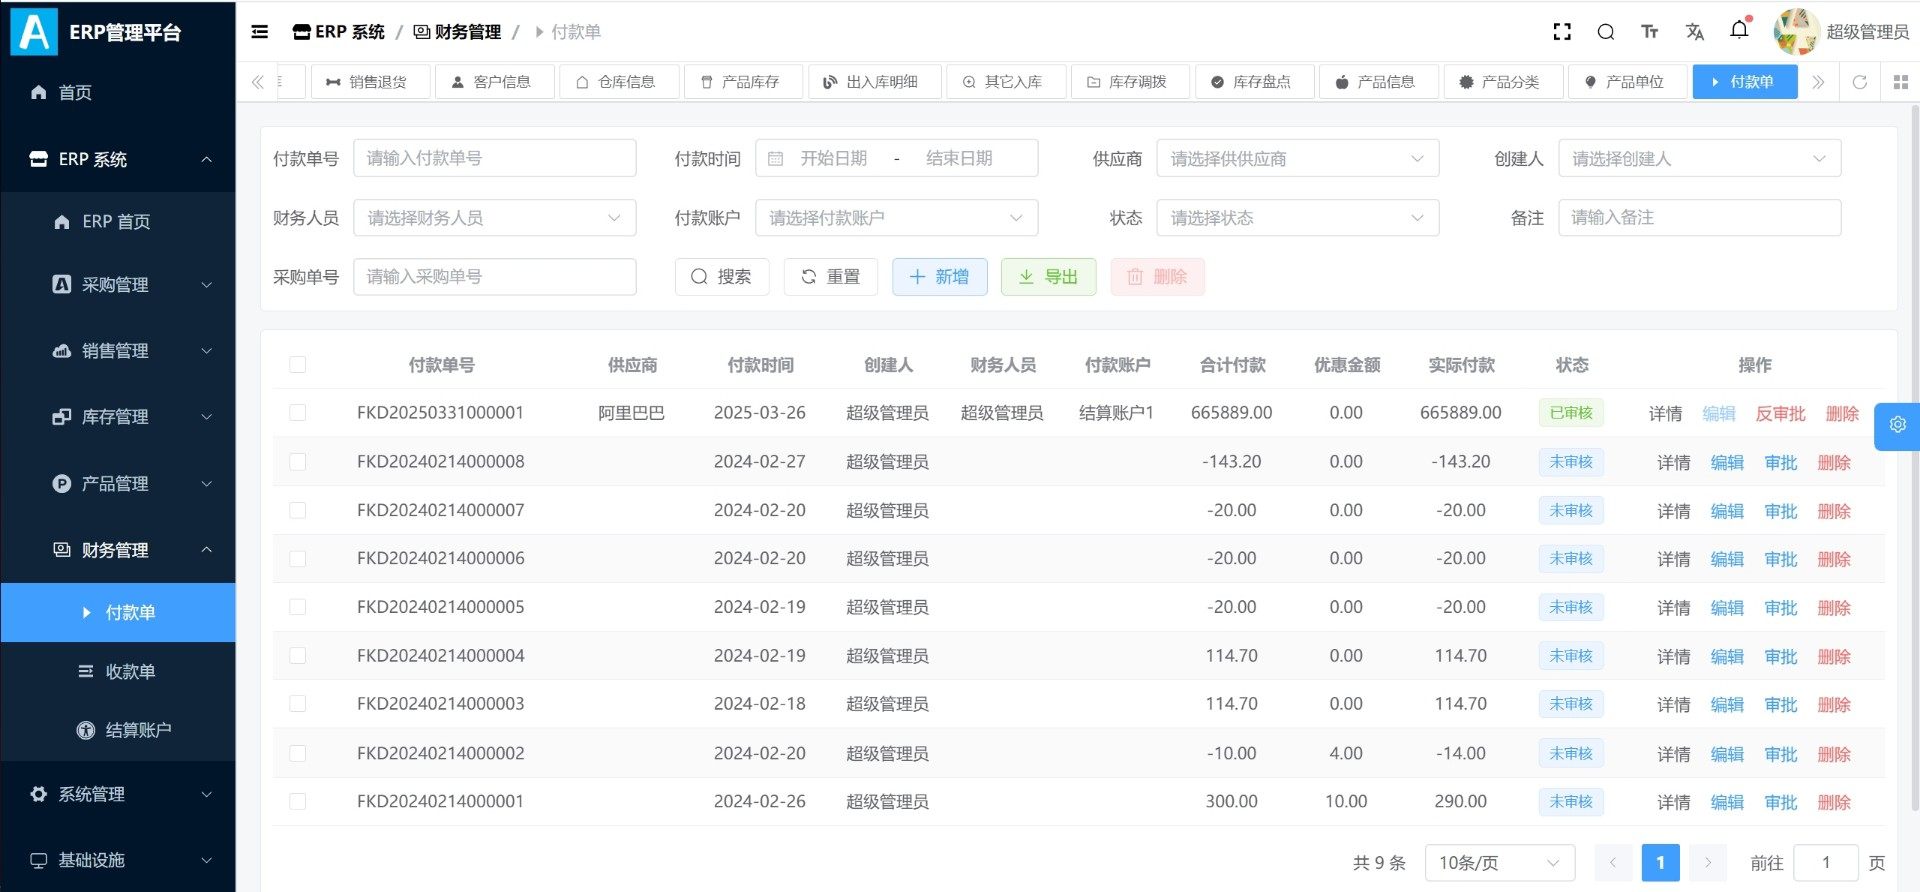Click the refresh tab icon

[x=1859, y=82]
